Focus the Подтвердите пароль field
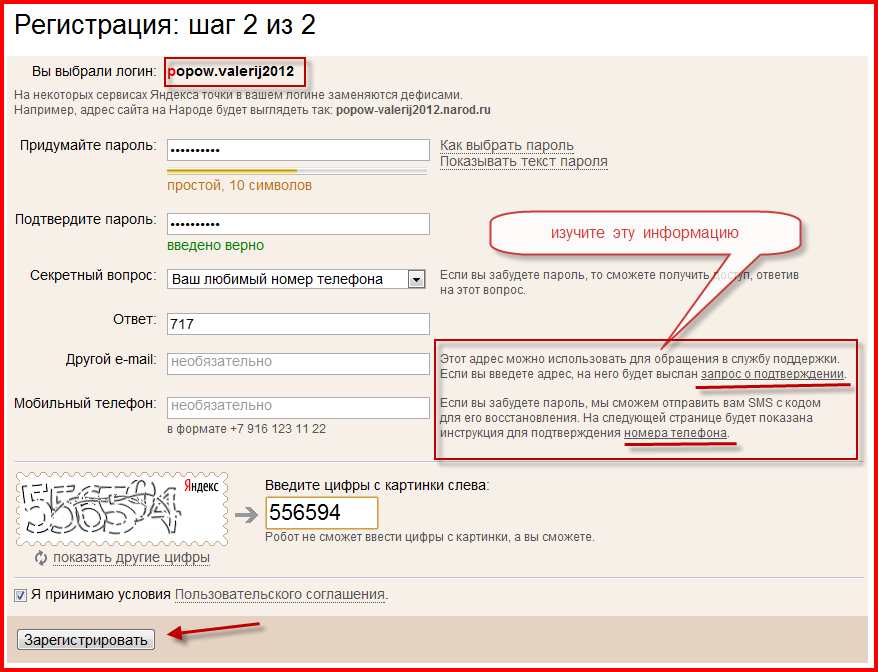The image size is (878, 672). coord(298,224)
